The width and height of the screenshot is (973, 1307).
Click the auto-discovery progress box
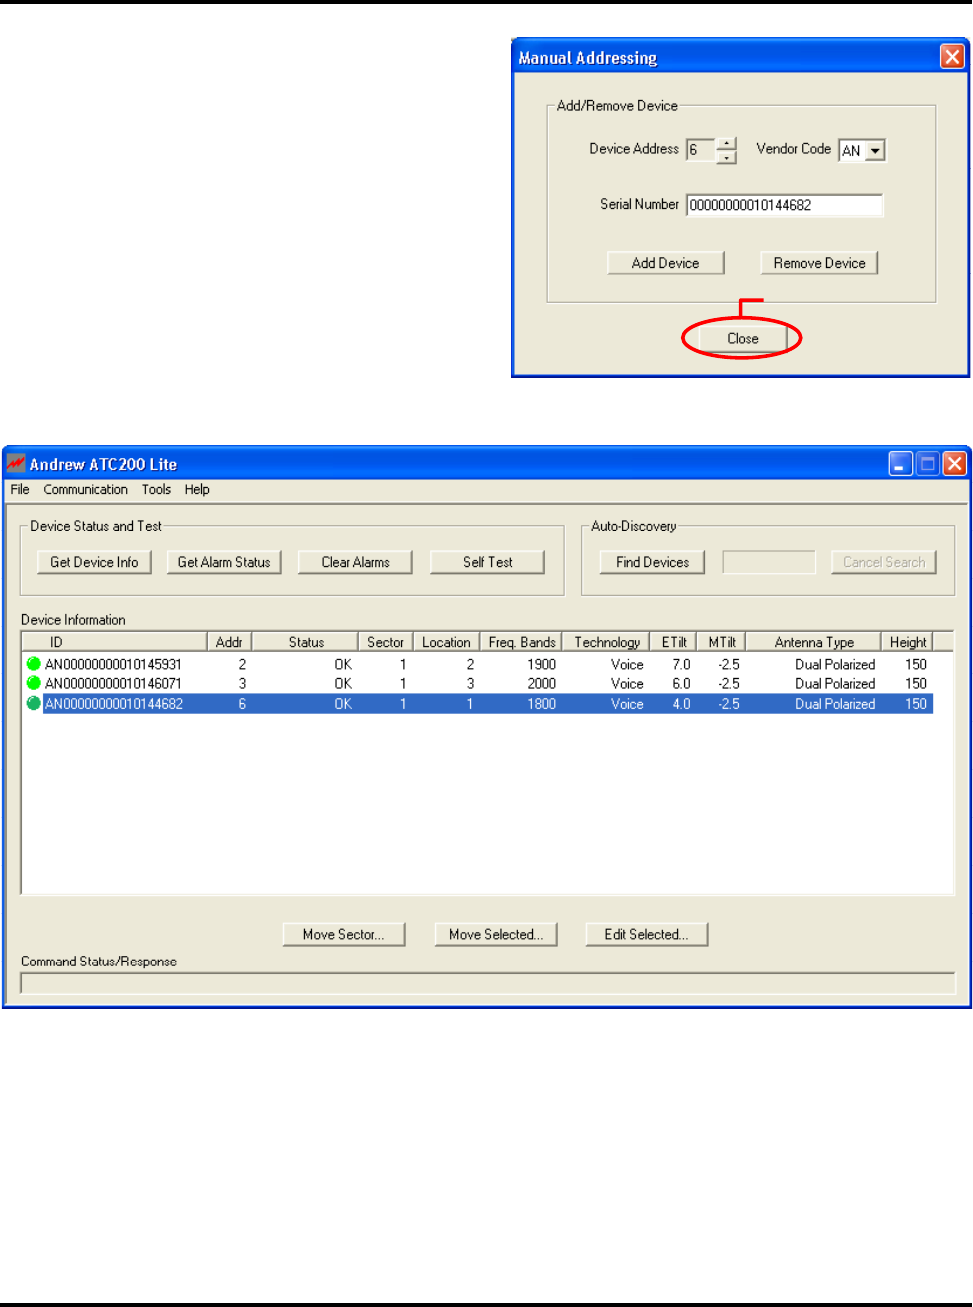(769, 562)
